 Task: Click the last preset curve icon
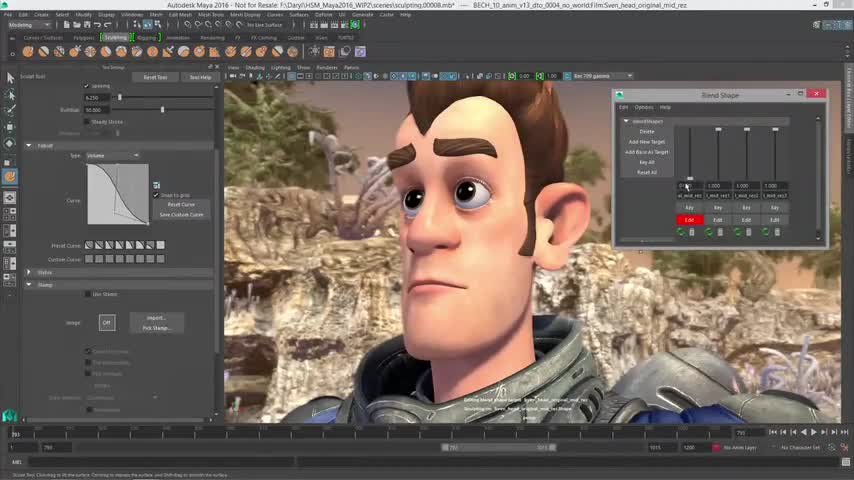(161, 245)
